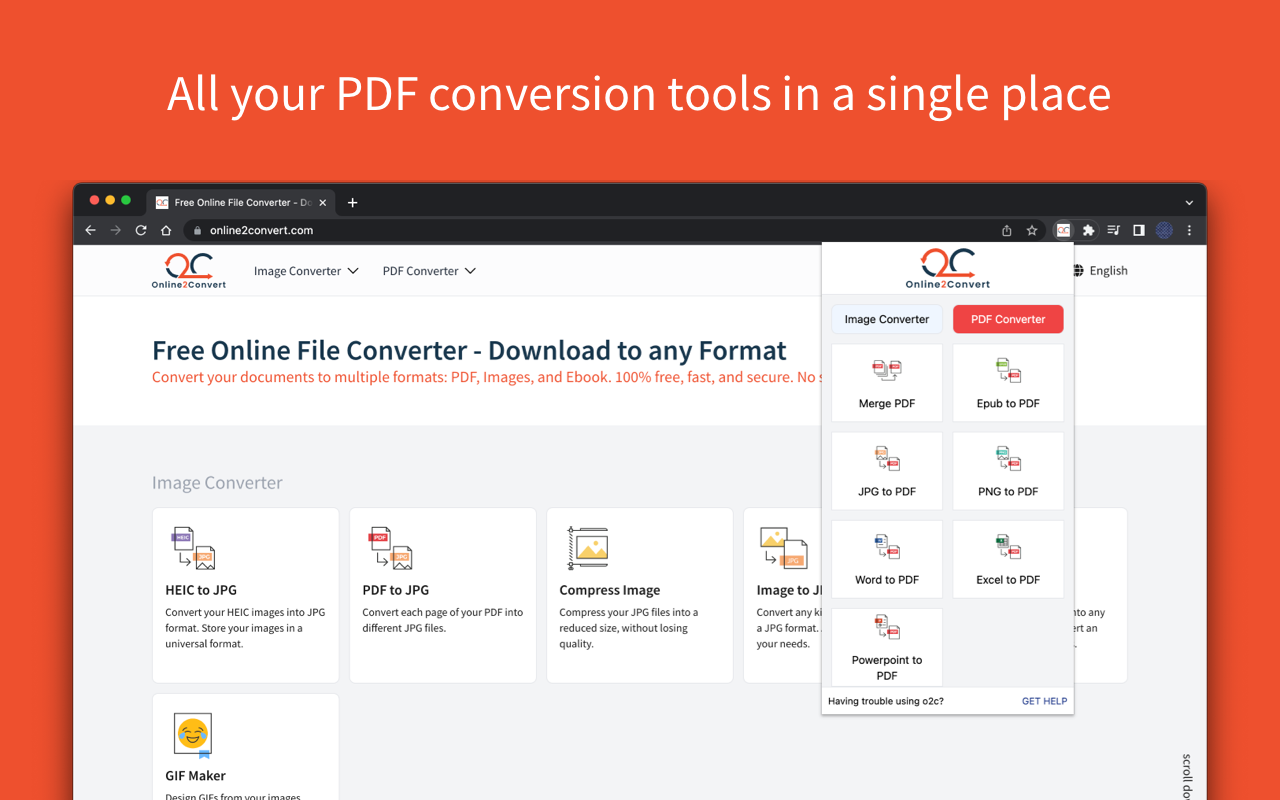Open the JPG to PDF tool
Image resolution: width=1280 pixels, height=800 pixels.
tap(887, 471)
